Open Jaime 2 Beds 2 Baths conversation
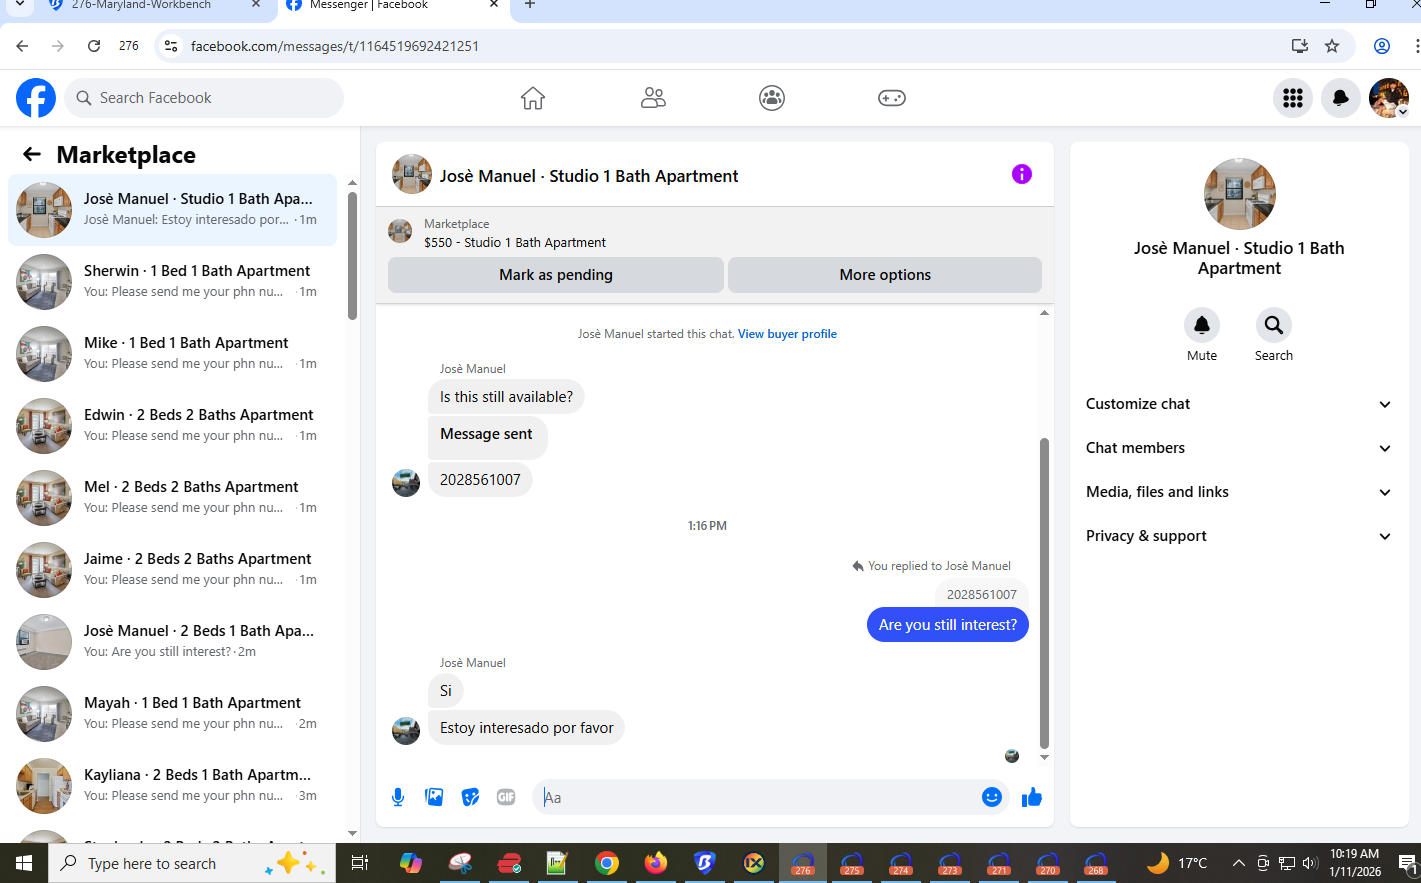1421x883 pixels. (172, 570)
